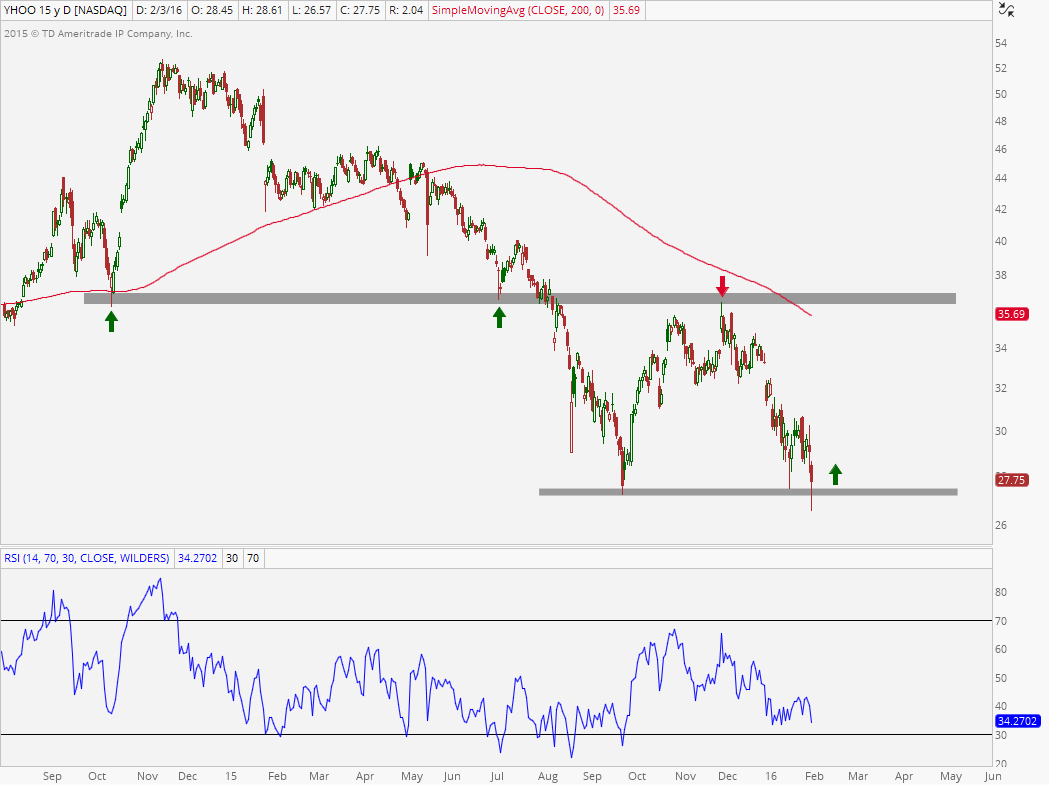
Task: Click the 80 label on RSI axis
Action: [1001, 592]
